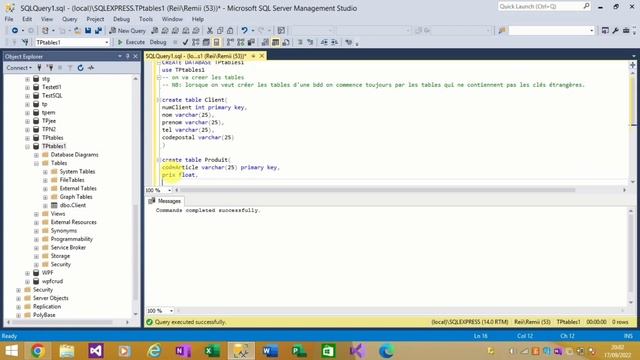Collapse the TPtables1 database node

[x=27, y=147]
